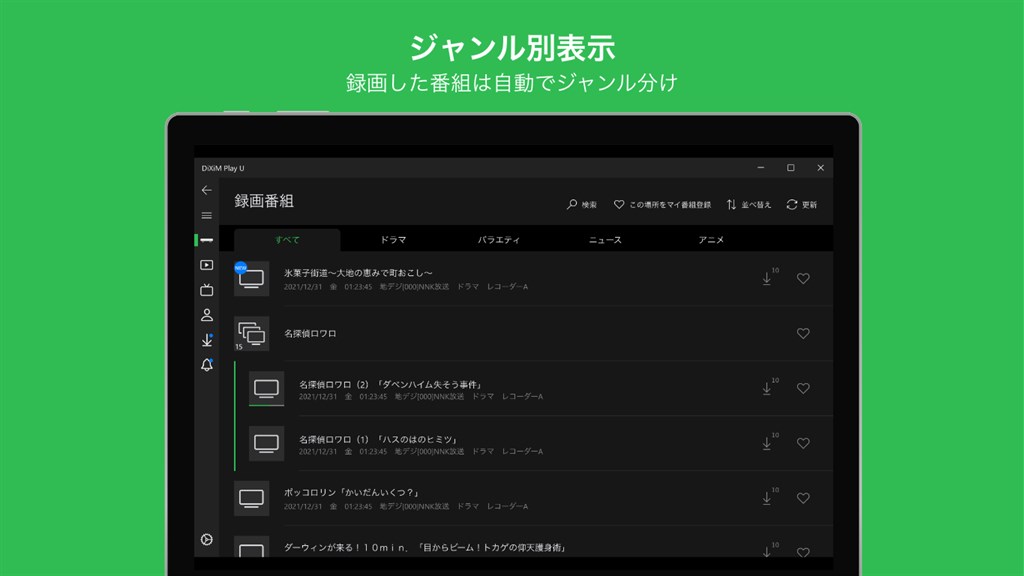Open the hamburger menu in sidebar
The height and width of the screenshot is (576, 1024).
[206, 216]
